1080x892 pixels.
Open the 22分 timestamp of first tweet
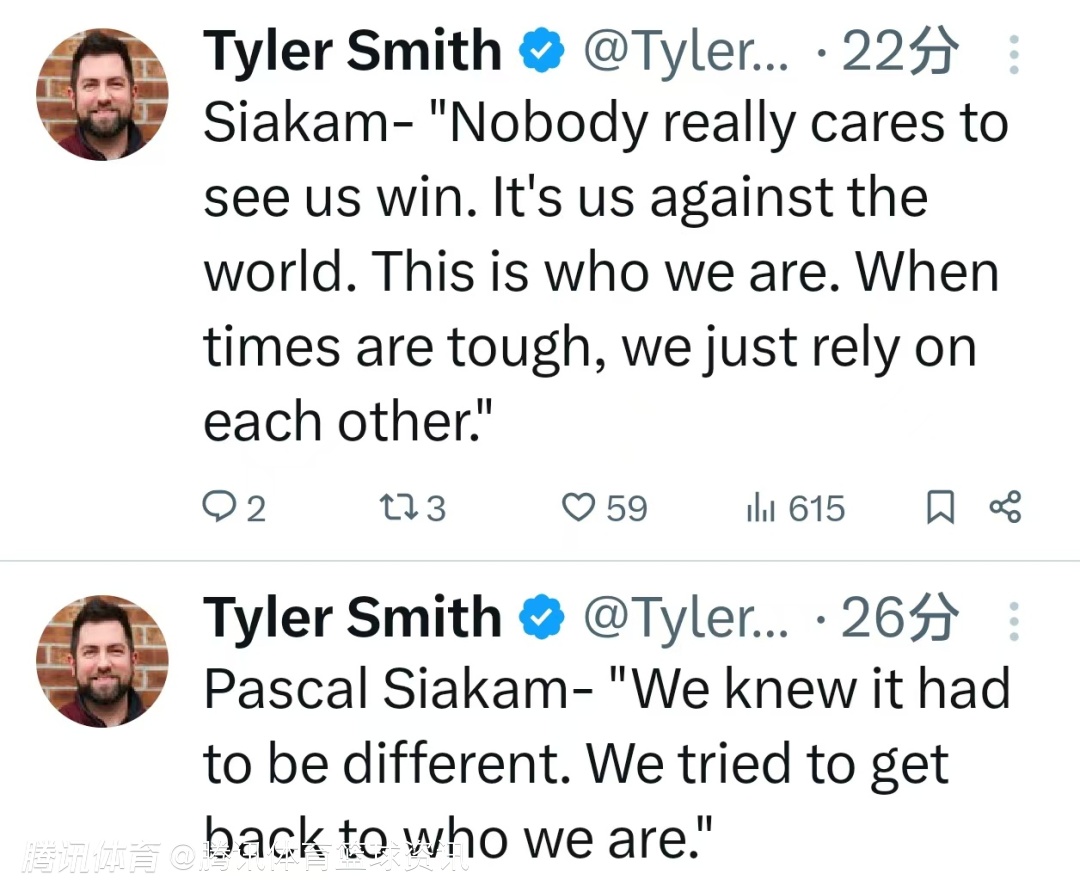tap(899, 52)
